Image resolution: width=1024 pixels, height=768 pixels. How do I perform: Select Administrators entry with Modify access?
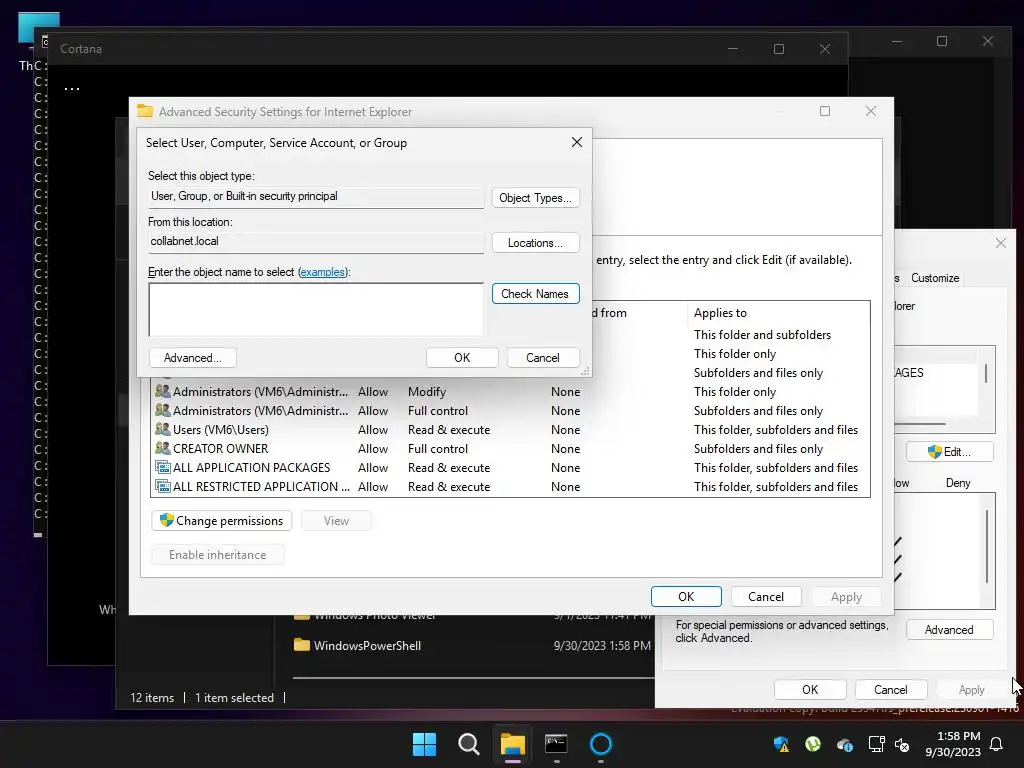tap(510, 392)
